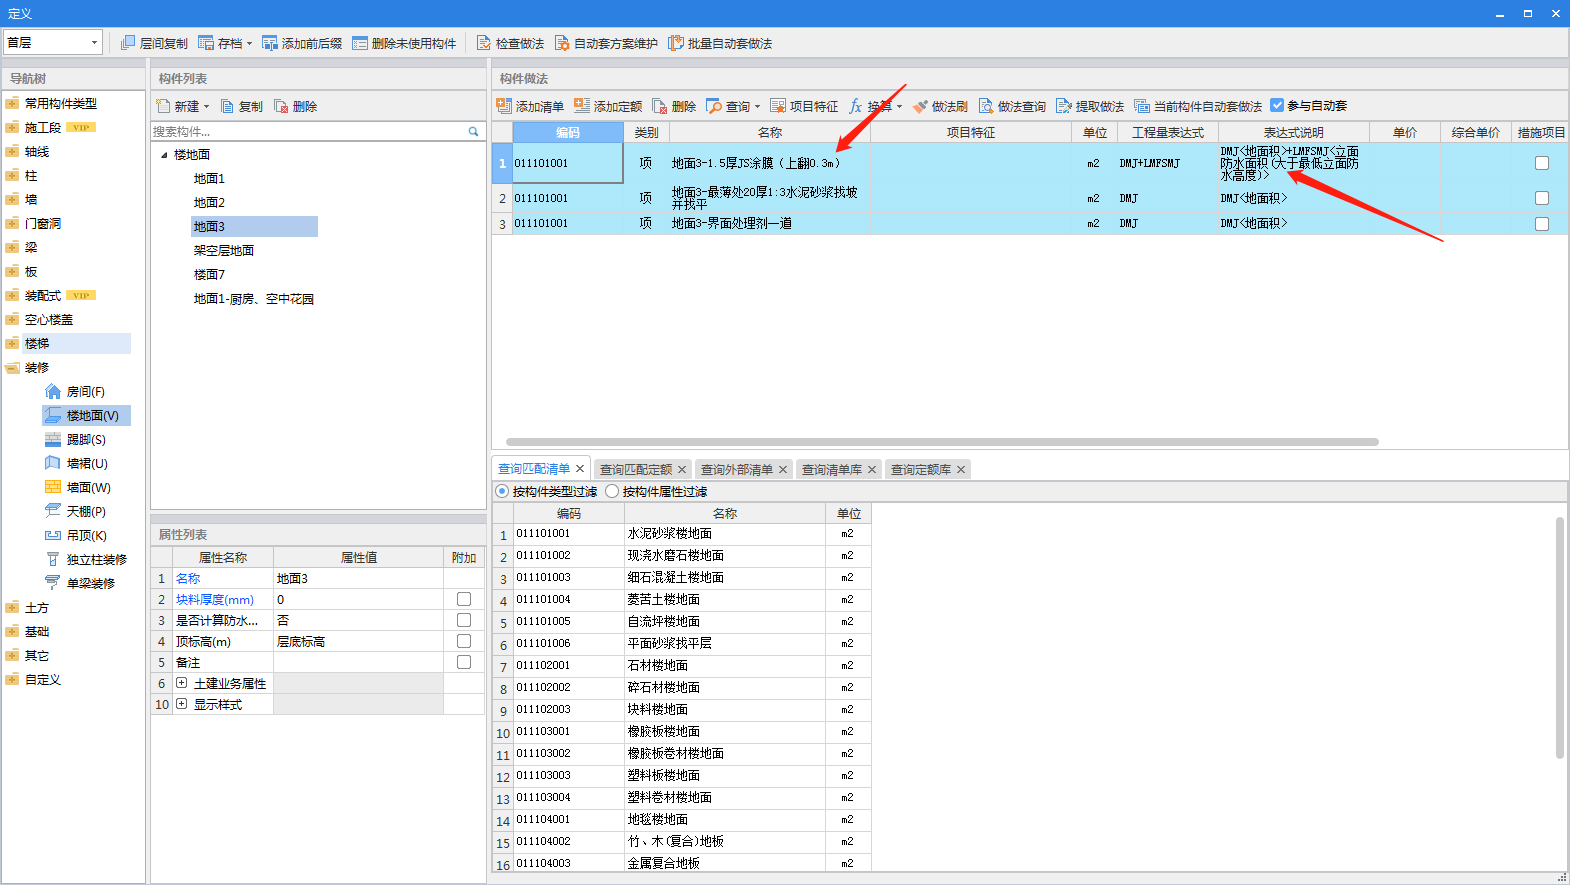Viewport: 1570px width, 885px height.
Task: Expand 显示样式 property group
Action: point(181,704)
